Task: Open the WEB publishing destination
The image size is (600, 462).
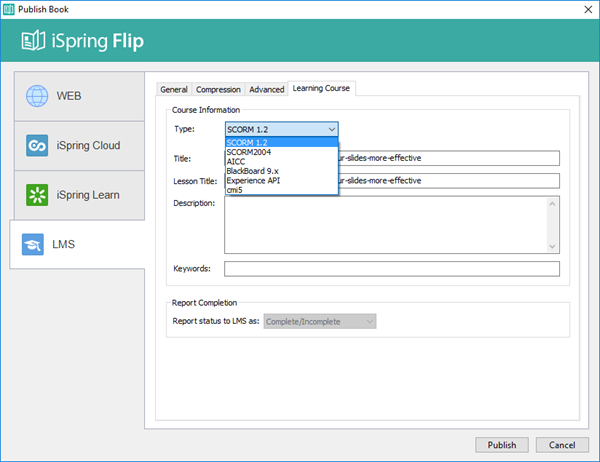Action: click(x=79, y=96)
